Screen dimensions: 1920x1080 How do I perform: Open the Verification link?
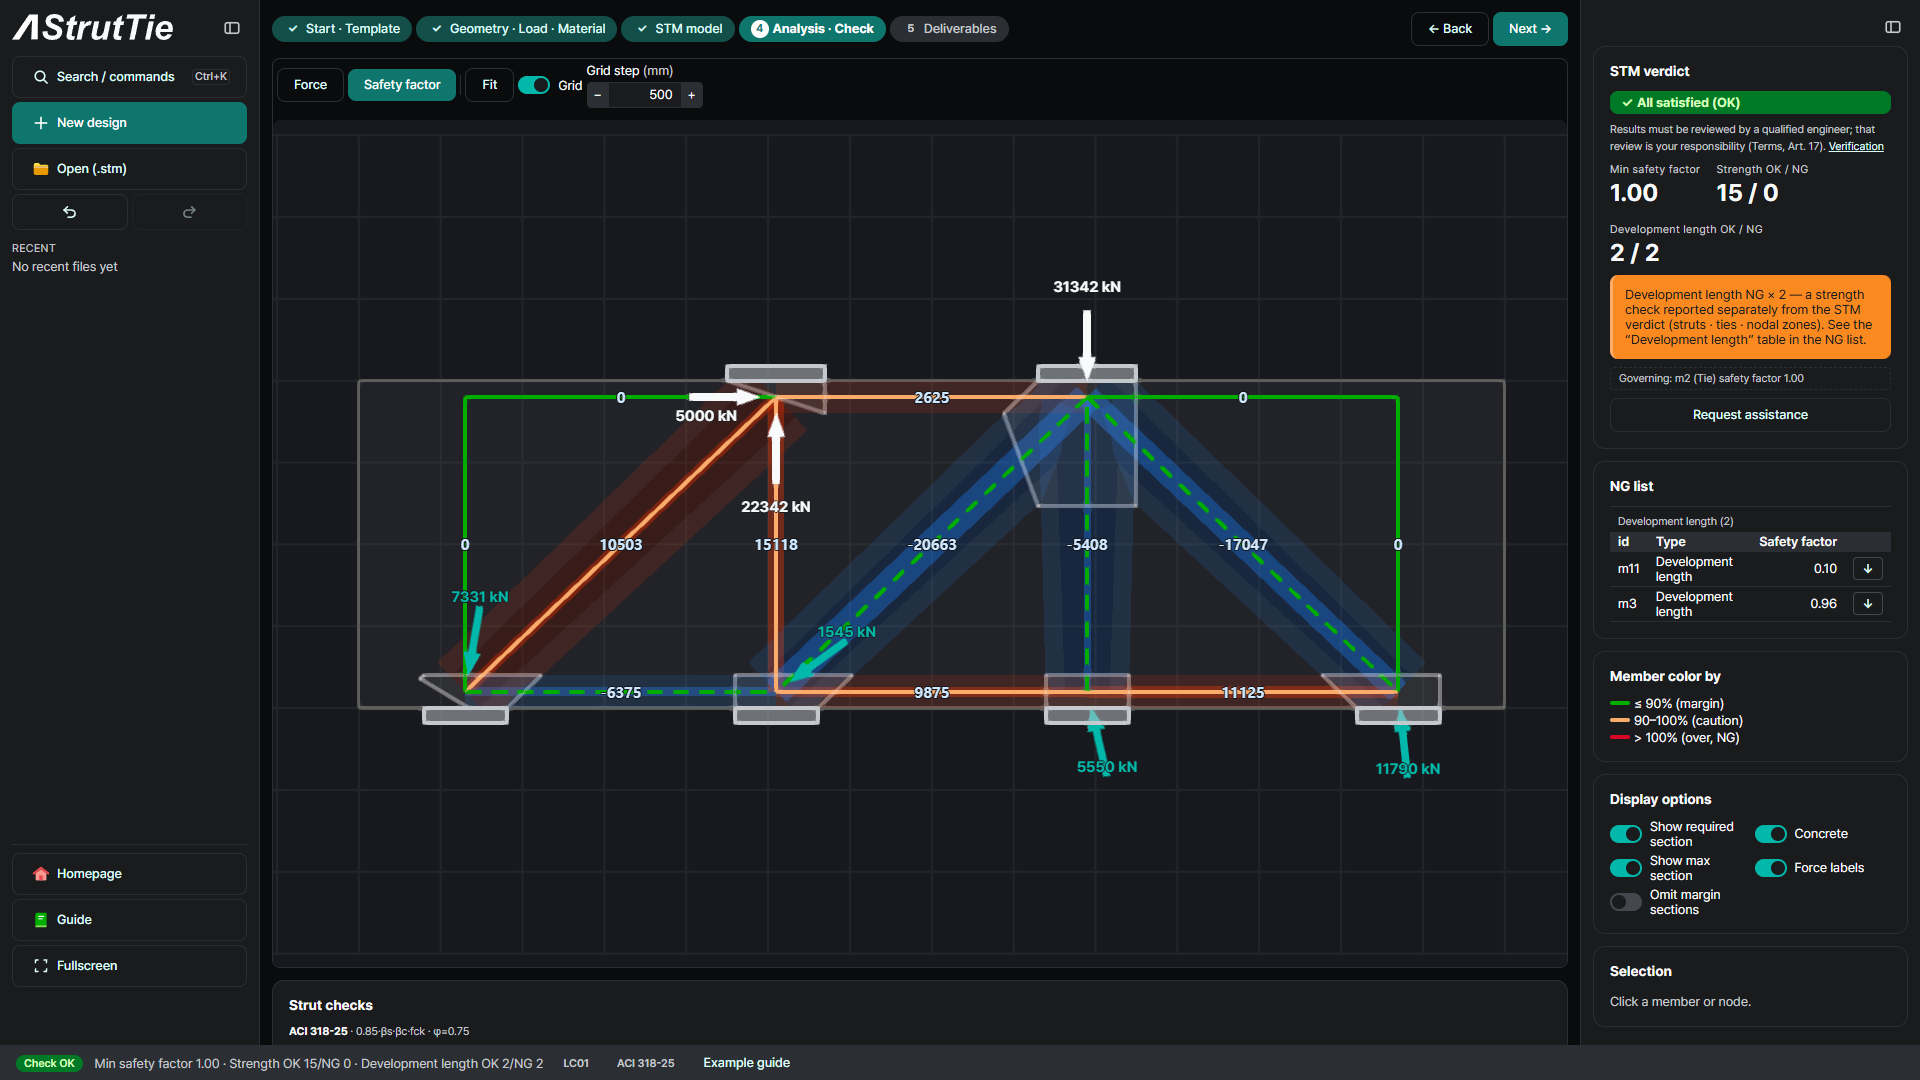point(1856,147)
